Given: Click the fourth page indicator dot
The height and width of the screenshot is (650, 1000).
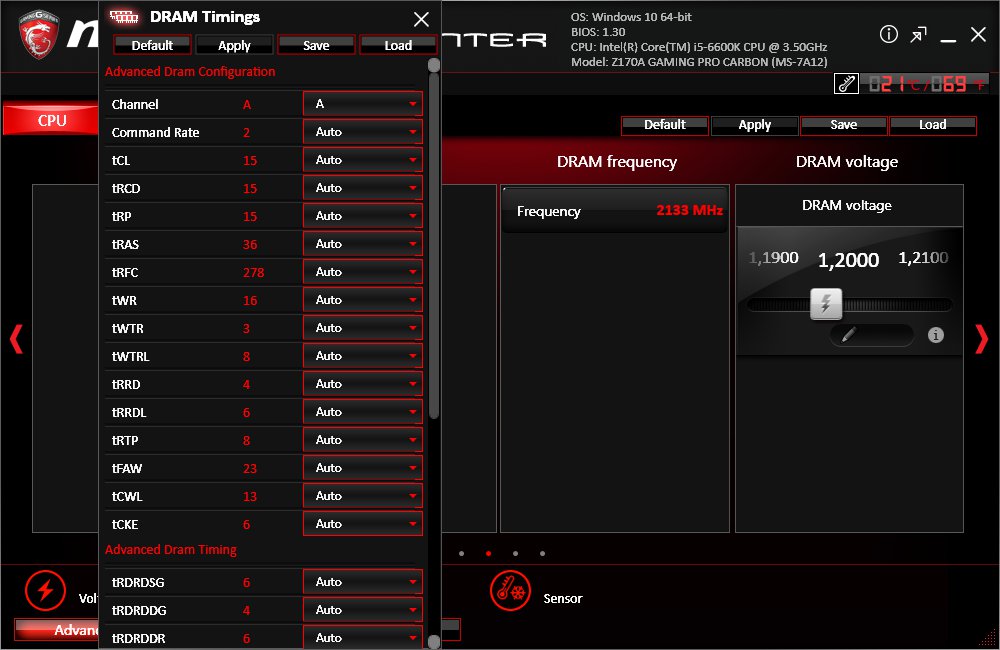Looking at the screenshot, I should click(542, 554).
